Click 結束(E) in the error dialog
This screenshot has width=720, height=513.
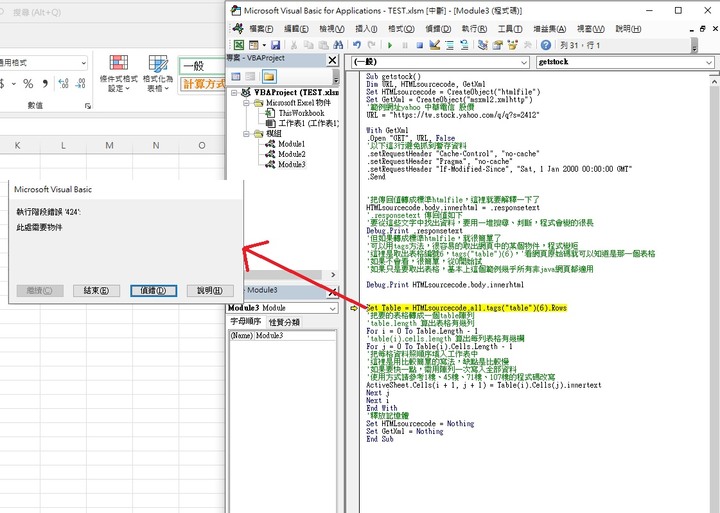[x=96, y=290]
